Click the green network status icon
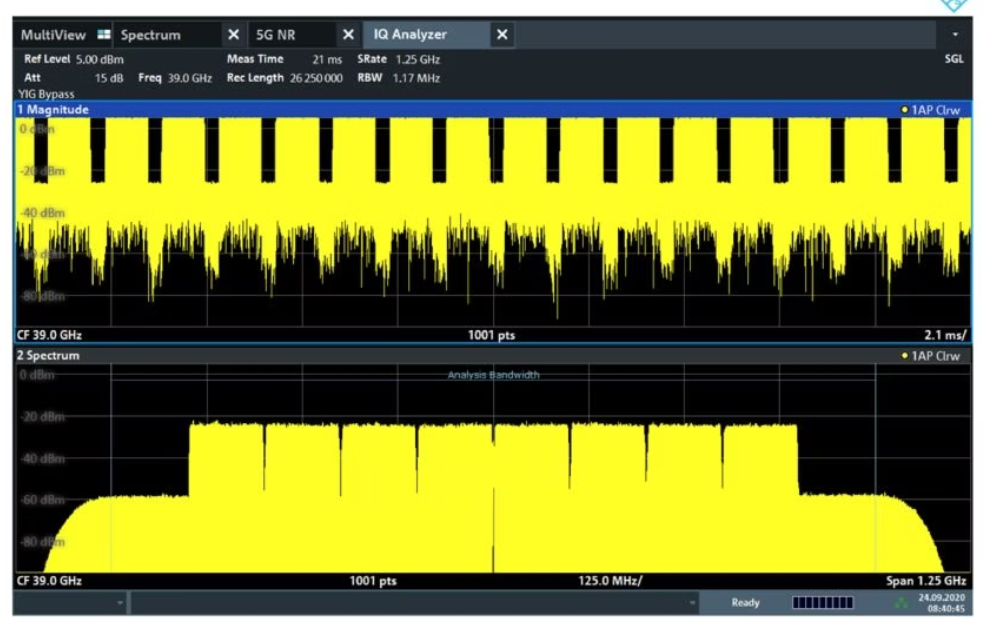The height and width of the screenshot is (622, 988). coord(902,603)
